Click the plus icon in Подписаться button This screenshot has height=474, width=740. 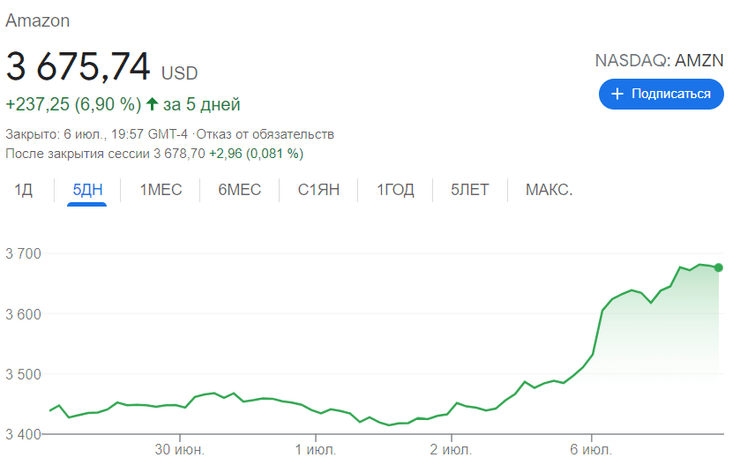(617, 94)
